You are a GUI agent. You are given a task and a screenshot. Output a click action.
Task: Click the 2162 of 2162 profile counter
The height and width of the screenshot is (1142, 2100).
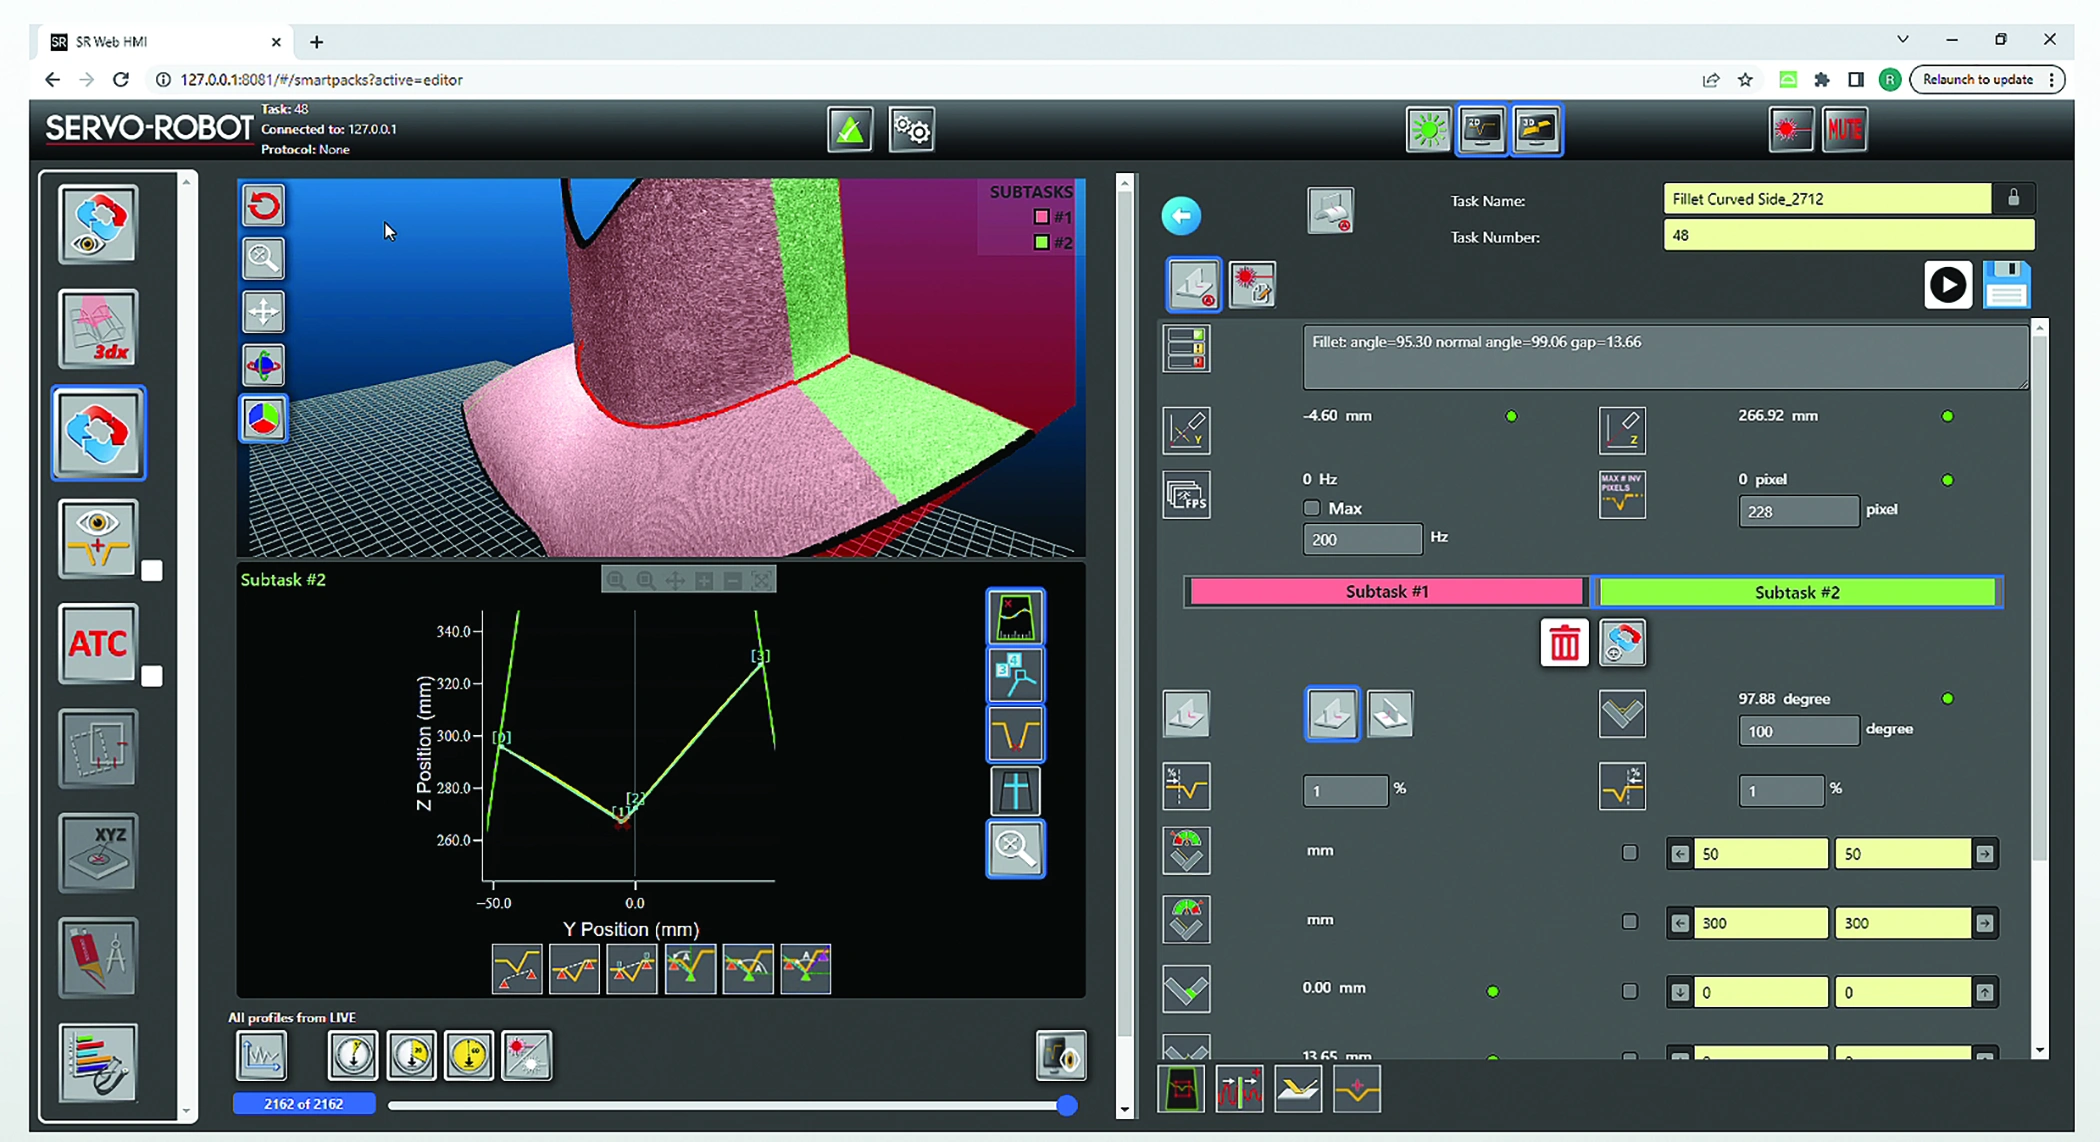click(304, 1104)
